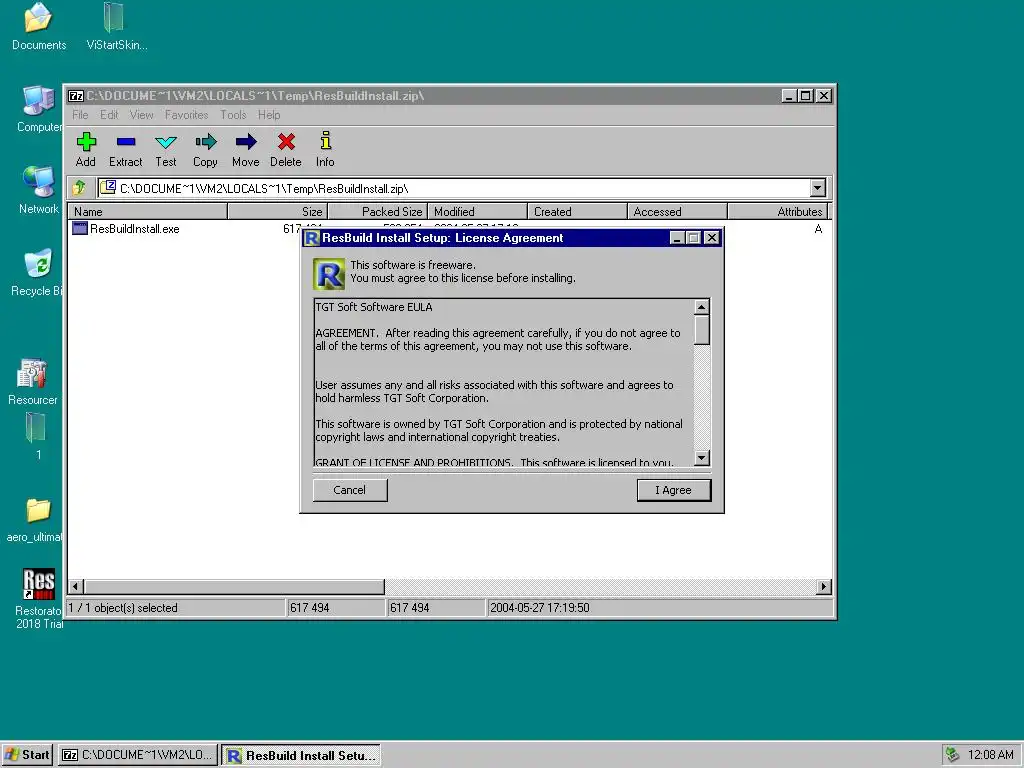
Task: Click the red Delete icon
Action: pyautogui.click(x=286, y=142)
